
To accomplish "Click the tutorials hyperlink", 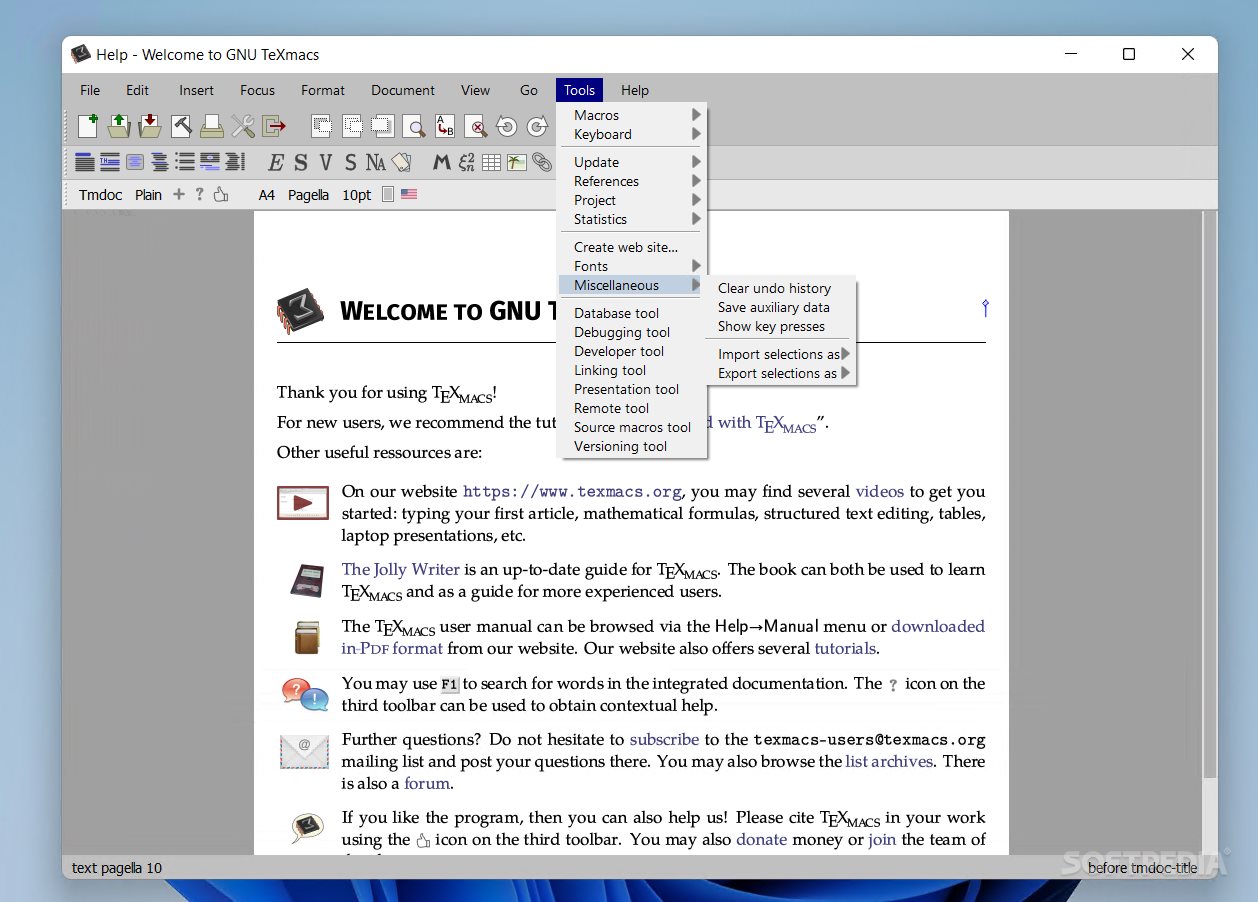I will [x=845, y=648].
